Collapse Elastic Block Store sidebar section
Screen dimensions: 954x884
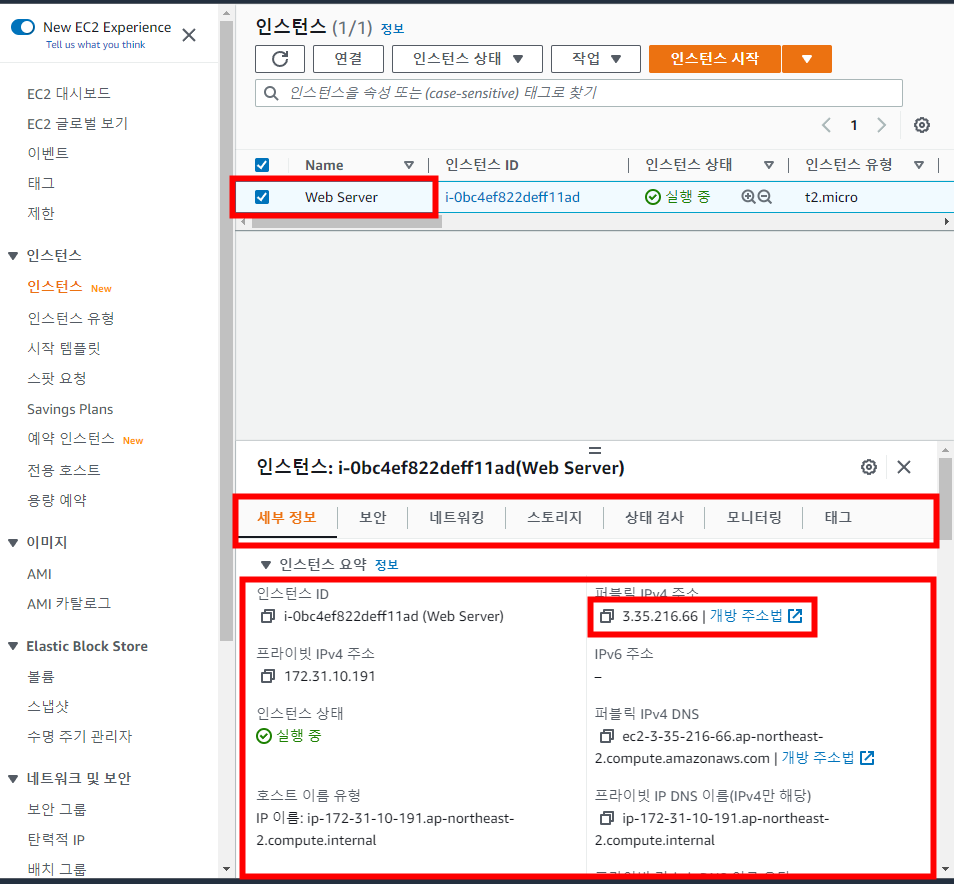point(13,646)
